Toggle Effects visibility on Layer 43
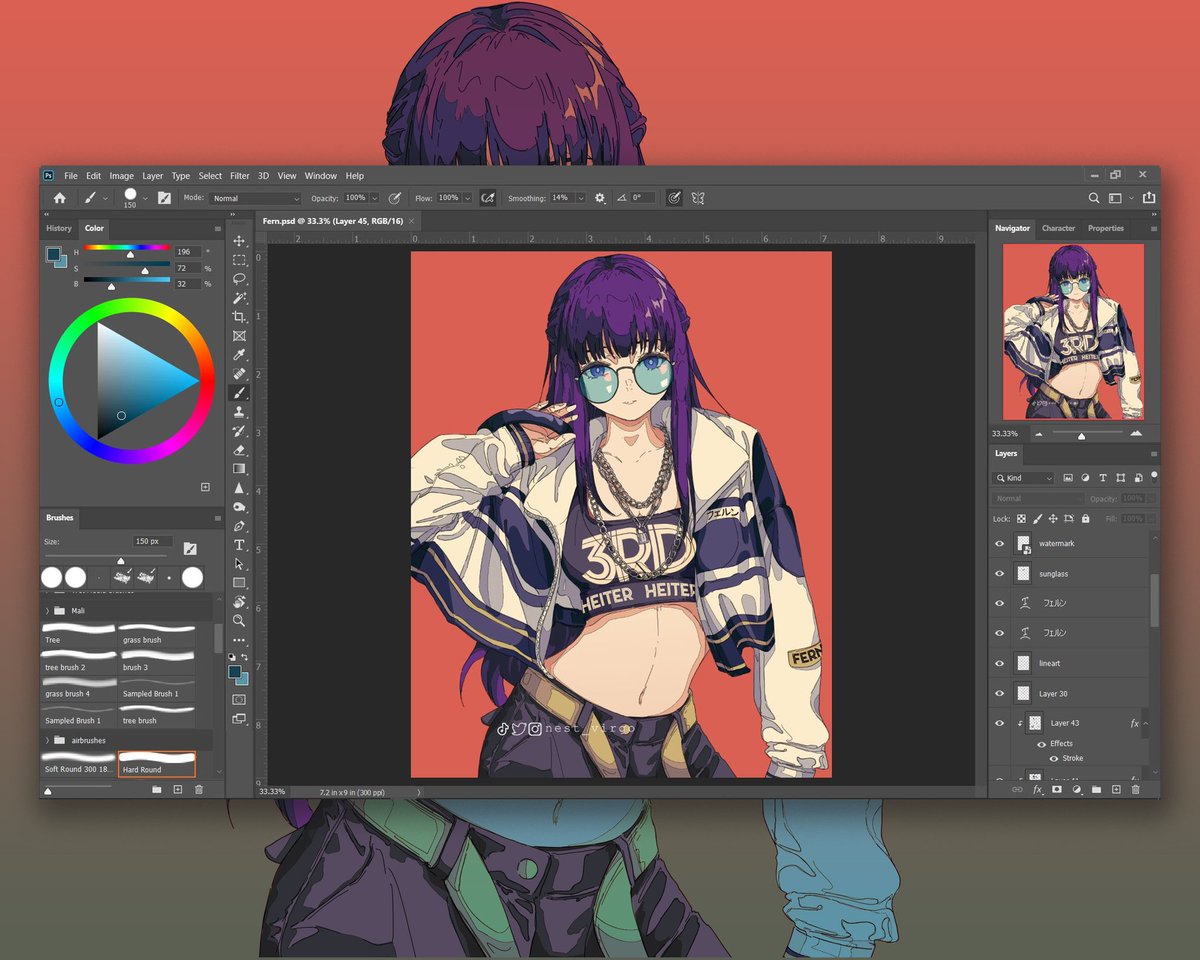 tap(1041, 744)
